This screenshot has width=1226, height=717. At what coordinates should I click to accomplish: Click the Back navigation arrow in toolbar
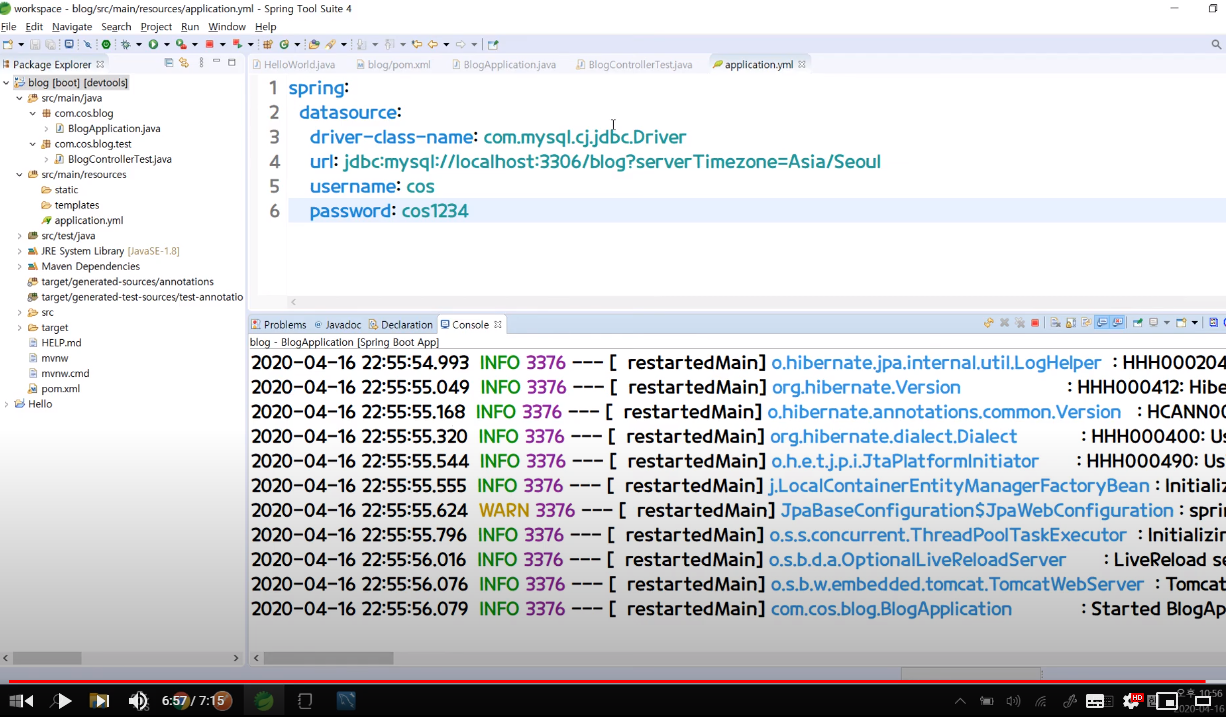pos(432,44)
